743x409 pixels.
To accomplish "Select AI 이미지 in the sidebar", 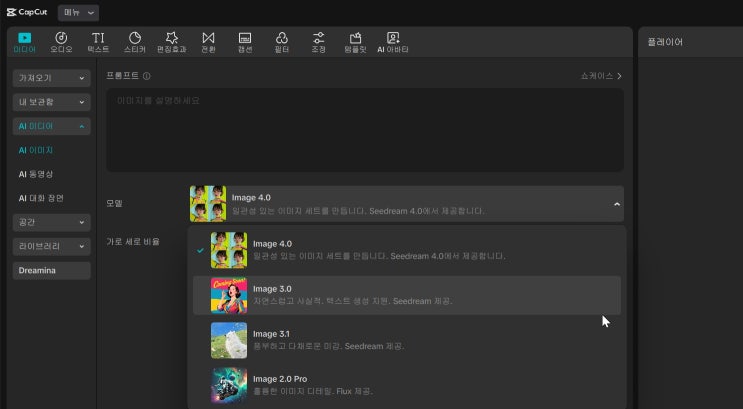I will (x=36, y=150).
